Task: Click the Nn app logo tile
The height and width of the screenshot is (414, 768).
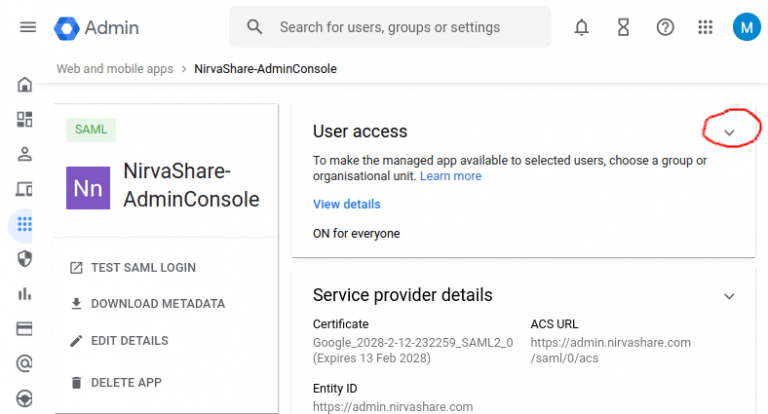Action: [88, 188]
